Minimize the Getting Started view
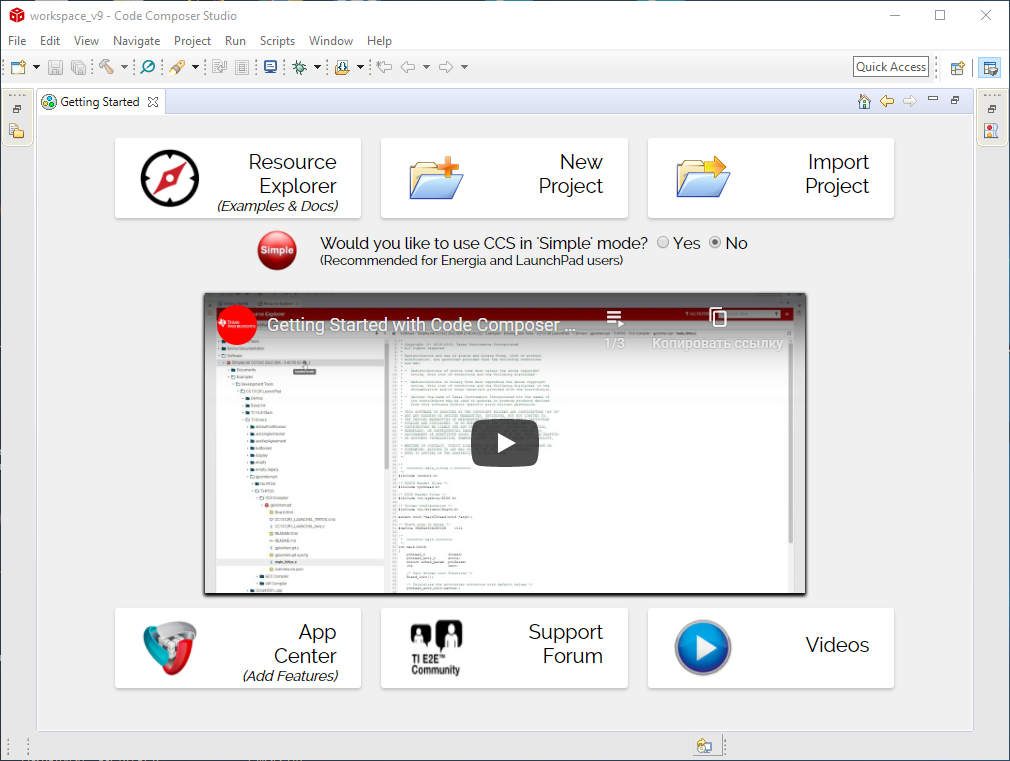The height and width of the screenshot is (761, 1010). point(933,99)
